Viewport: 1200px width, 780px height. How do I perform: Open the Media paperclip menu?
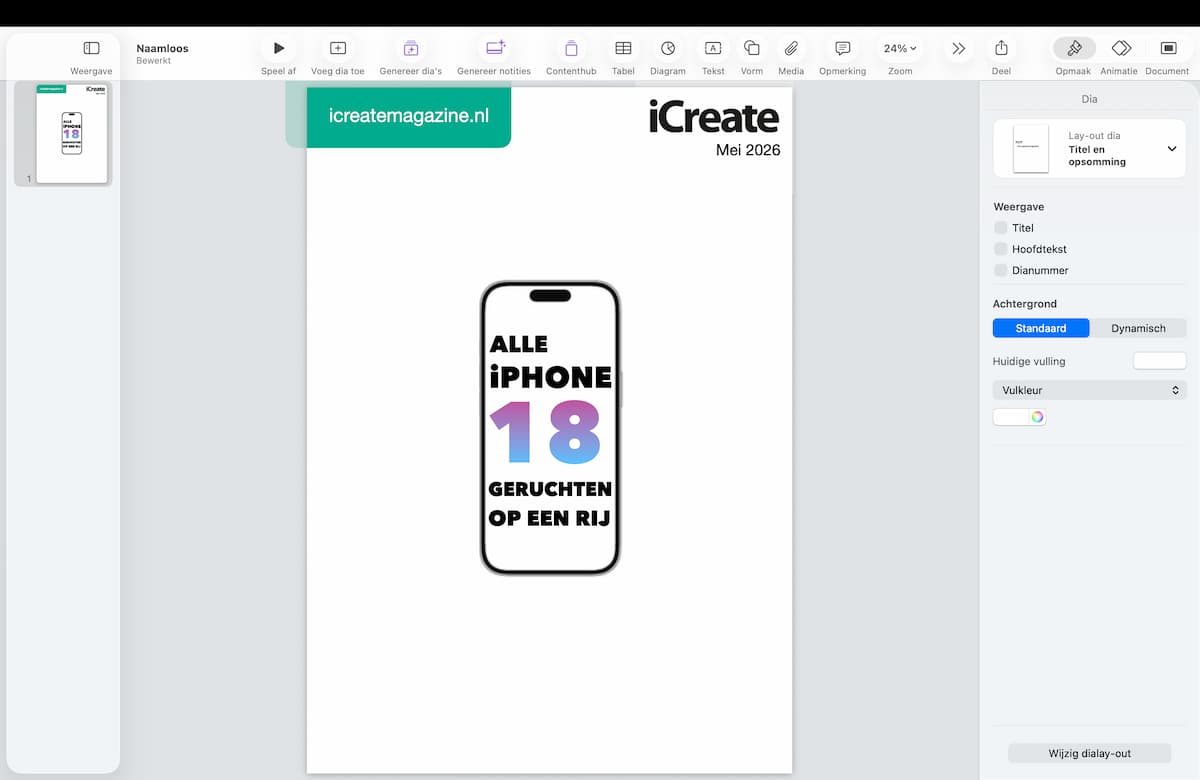tap(791, 48)
